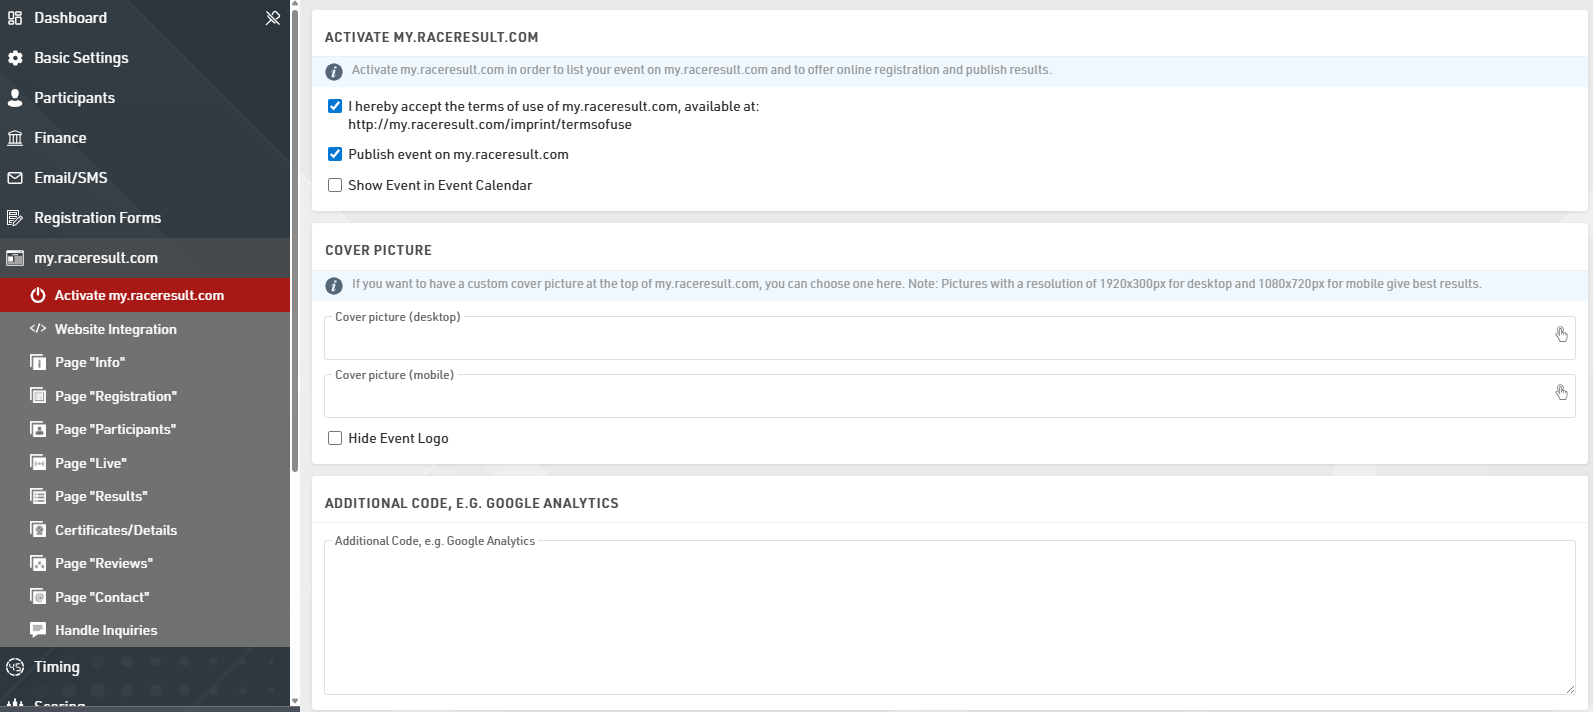The image size is (1593, 712).
Task: Open the Website Integration page
Action: 115,329
